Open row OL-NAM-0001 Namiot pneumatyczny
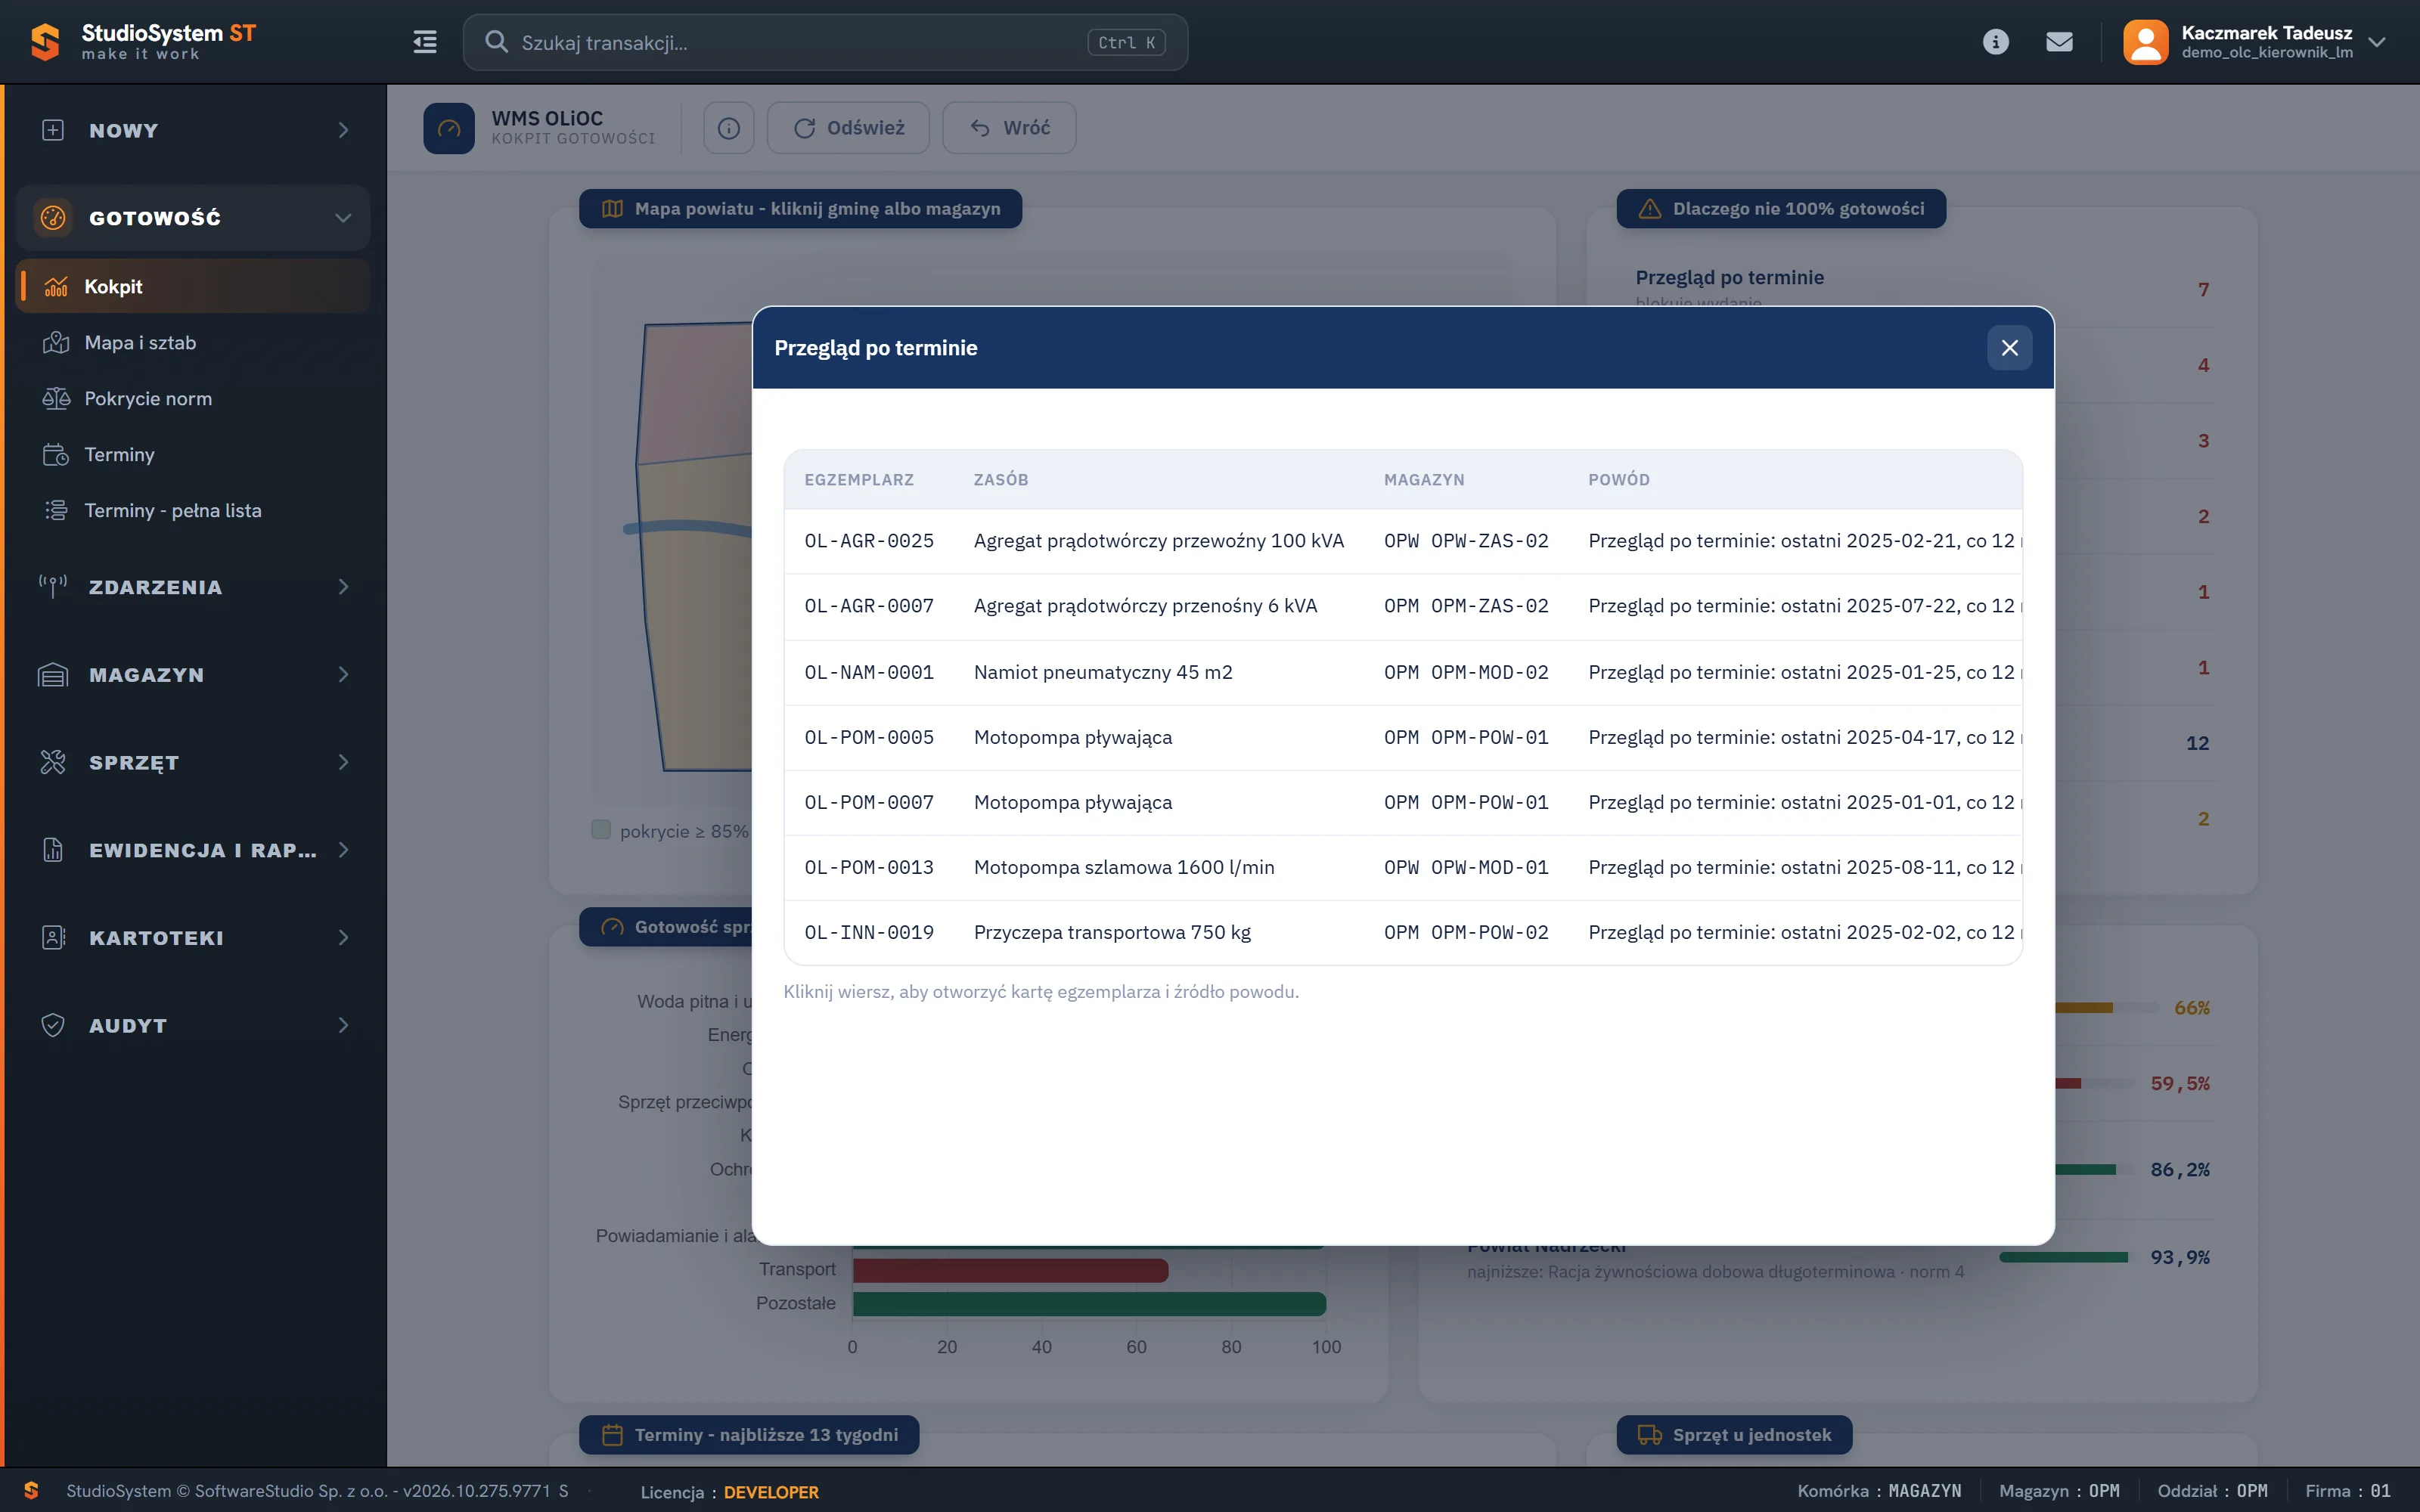 1403,672
